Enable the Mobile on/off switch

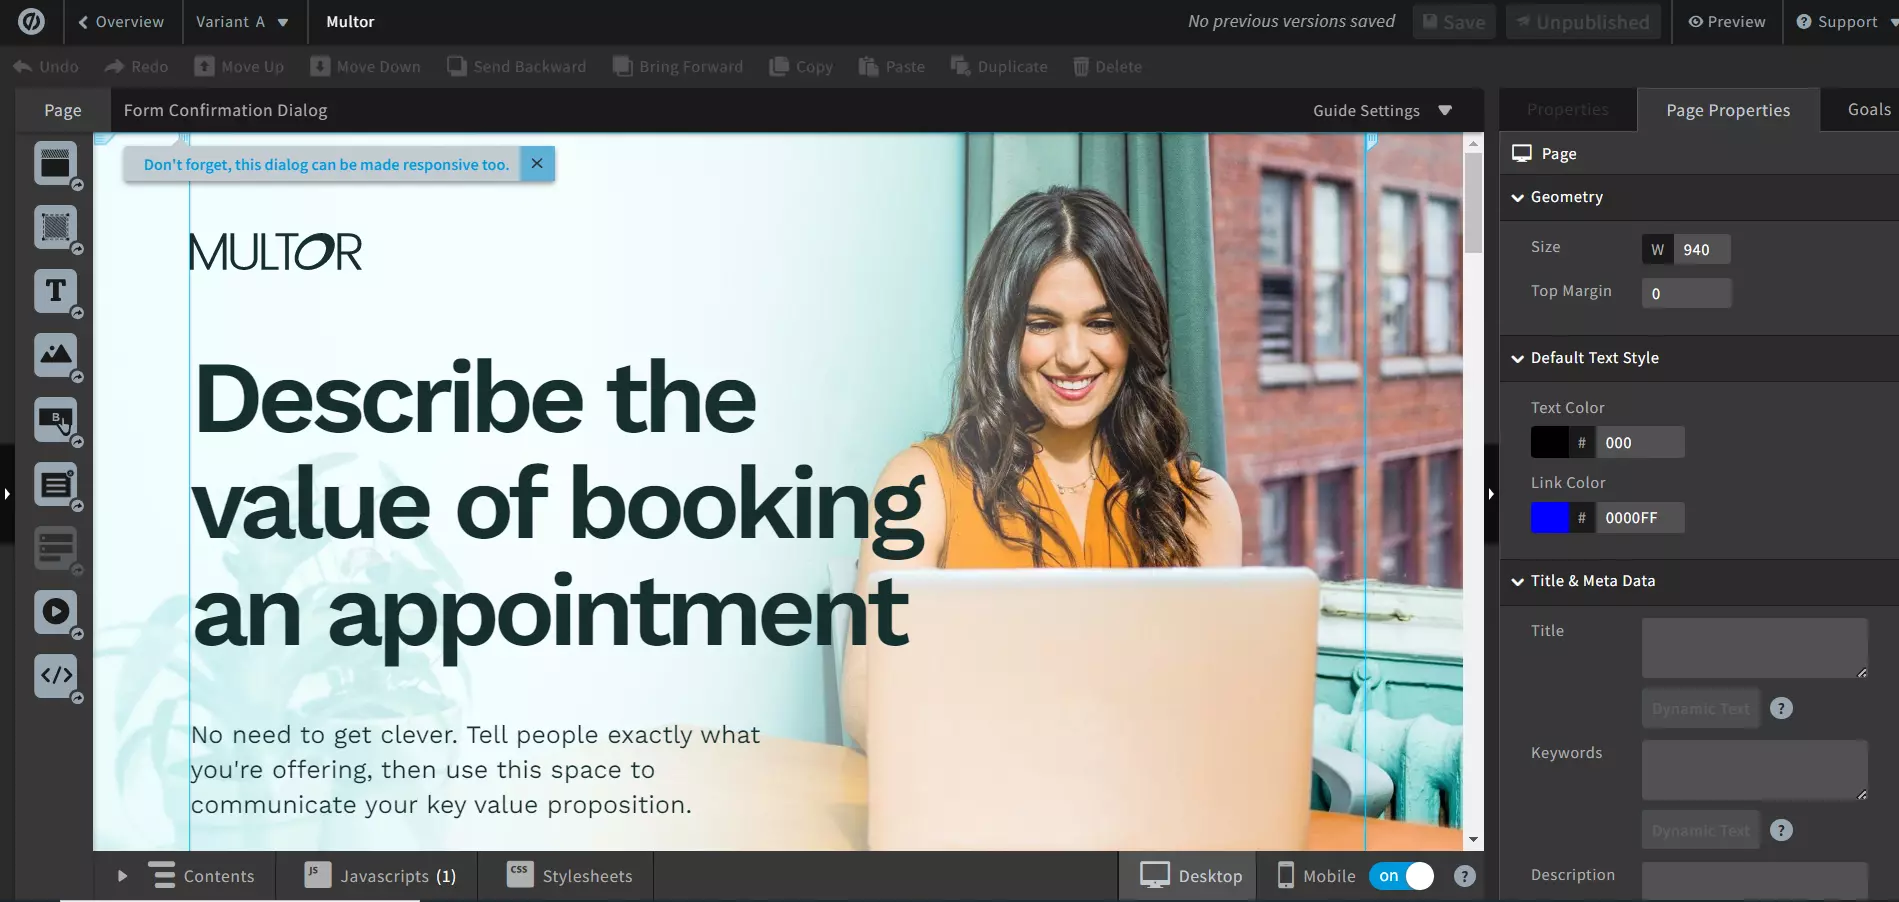(x=1401, y=875)
